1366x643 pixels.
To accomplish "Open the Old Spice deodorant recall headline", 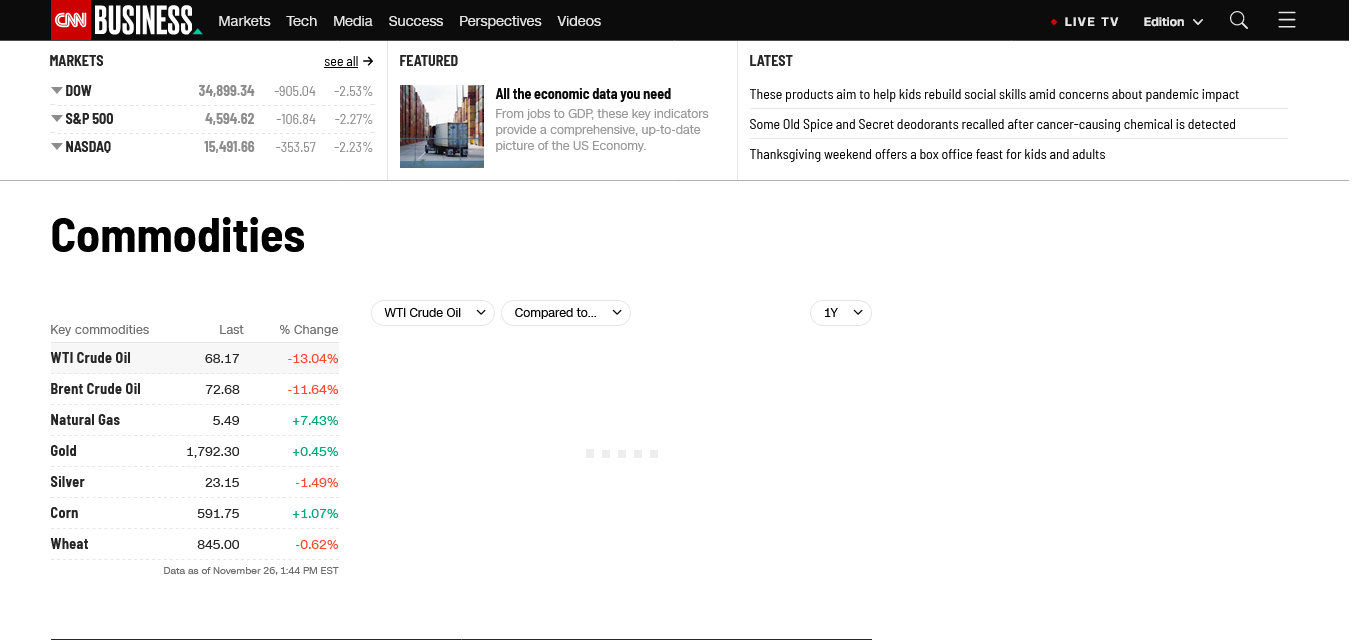I will [992, 124].
